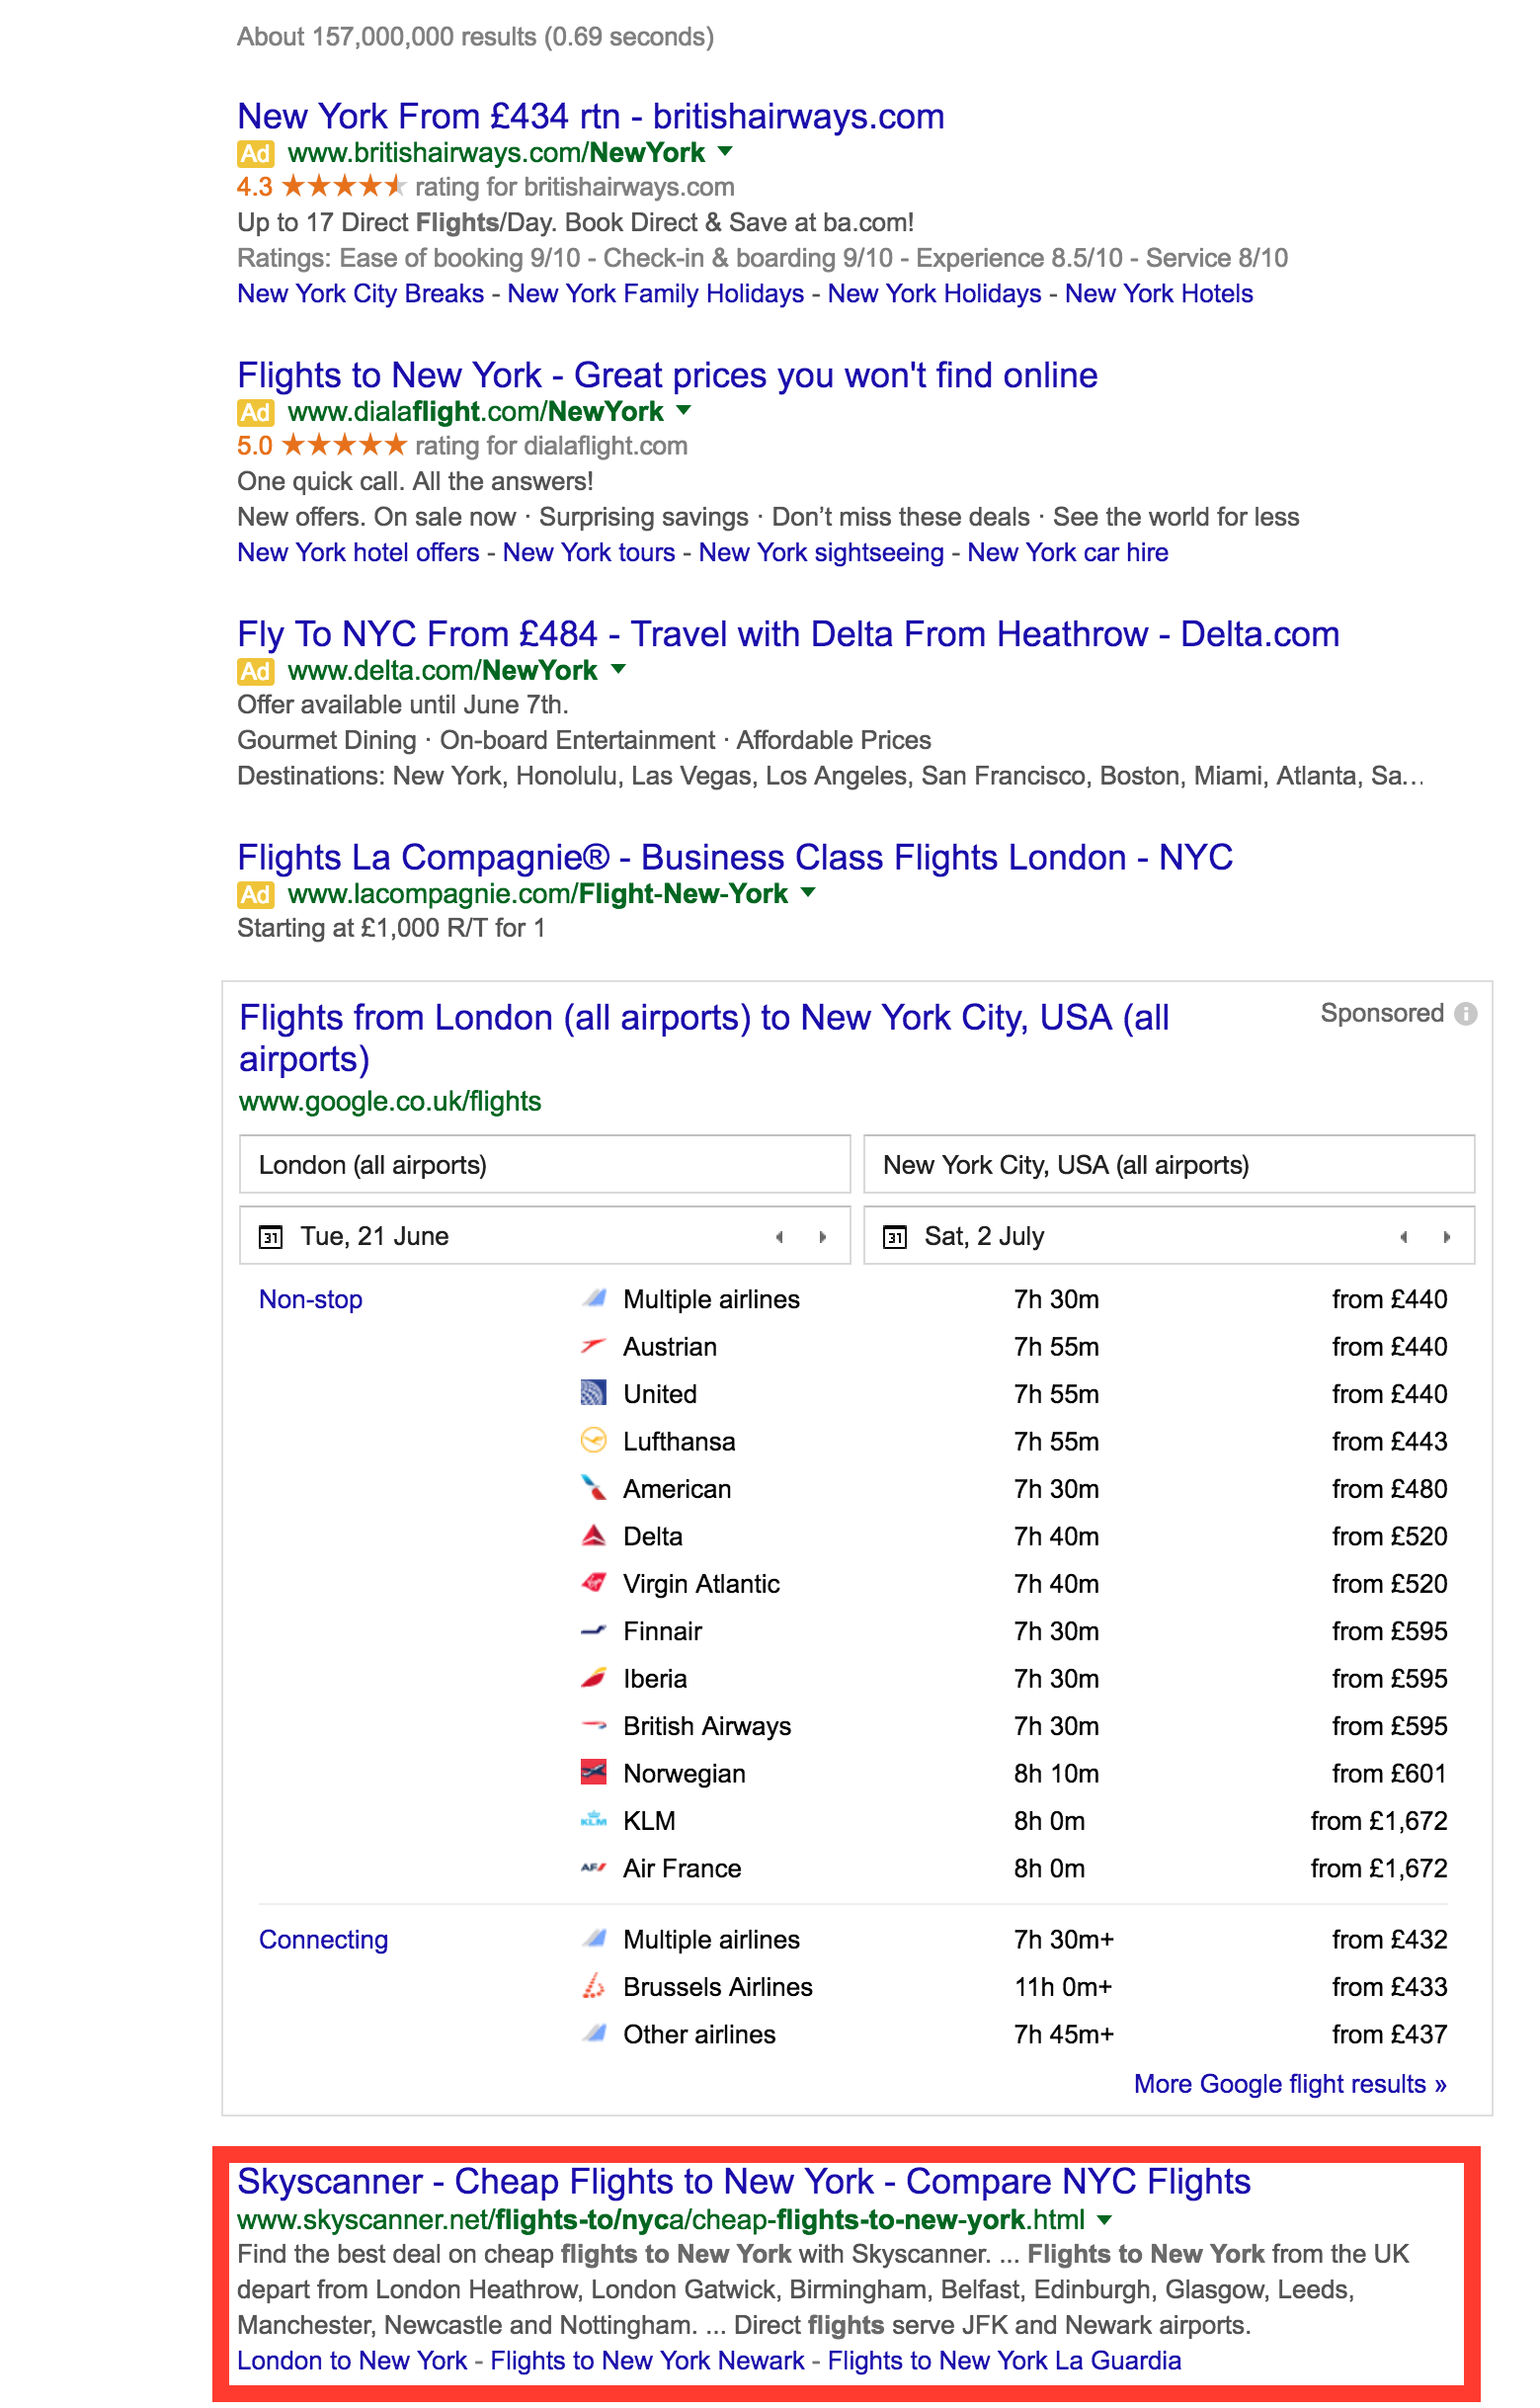Click the Norwegian airline logo icon

[x=594, y=1773]
